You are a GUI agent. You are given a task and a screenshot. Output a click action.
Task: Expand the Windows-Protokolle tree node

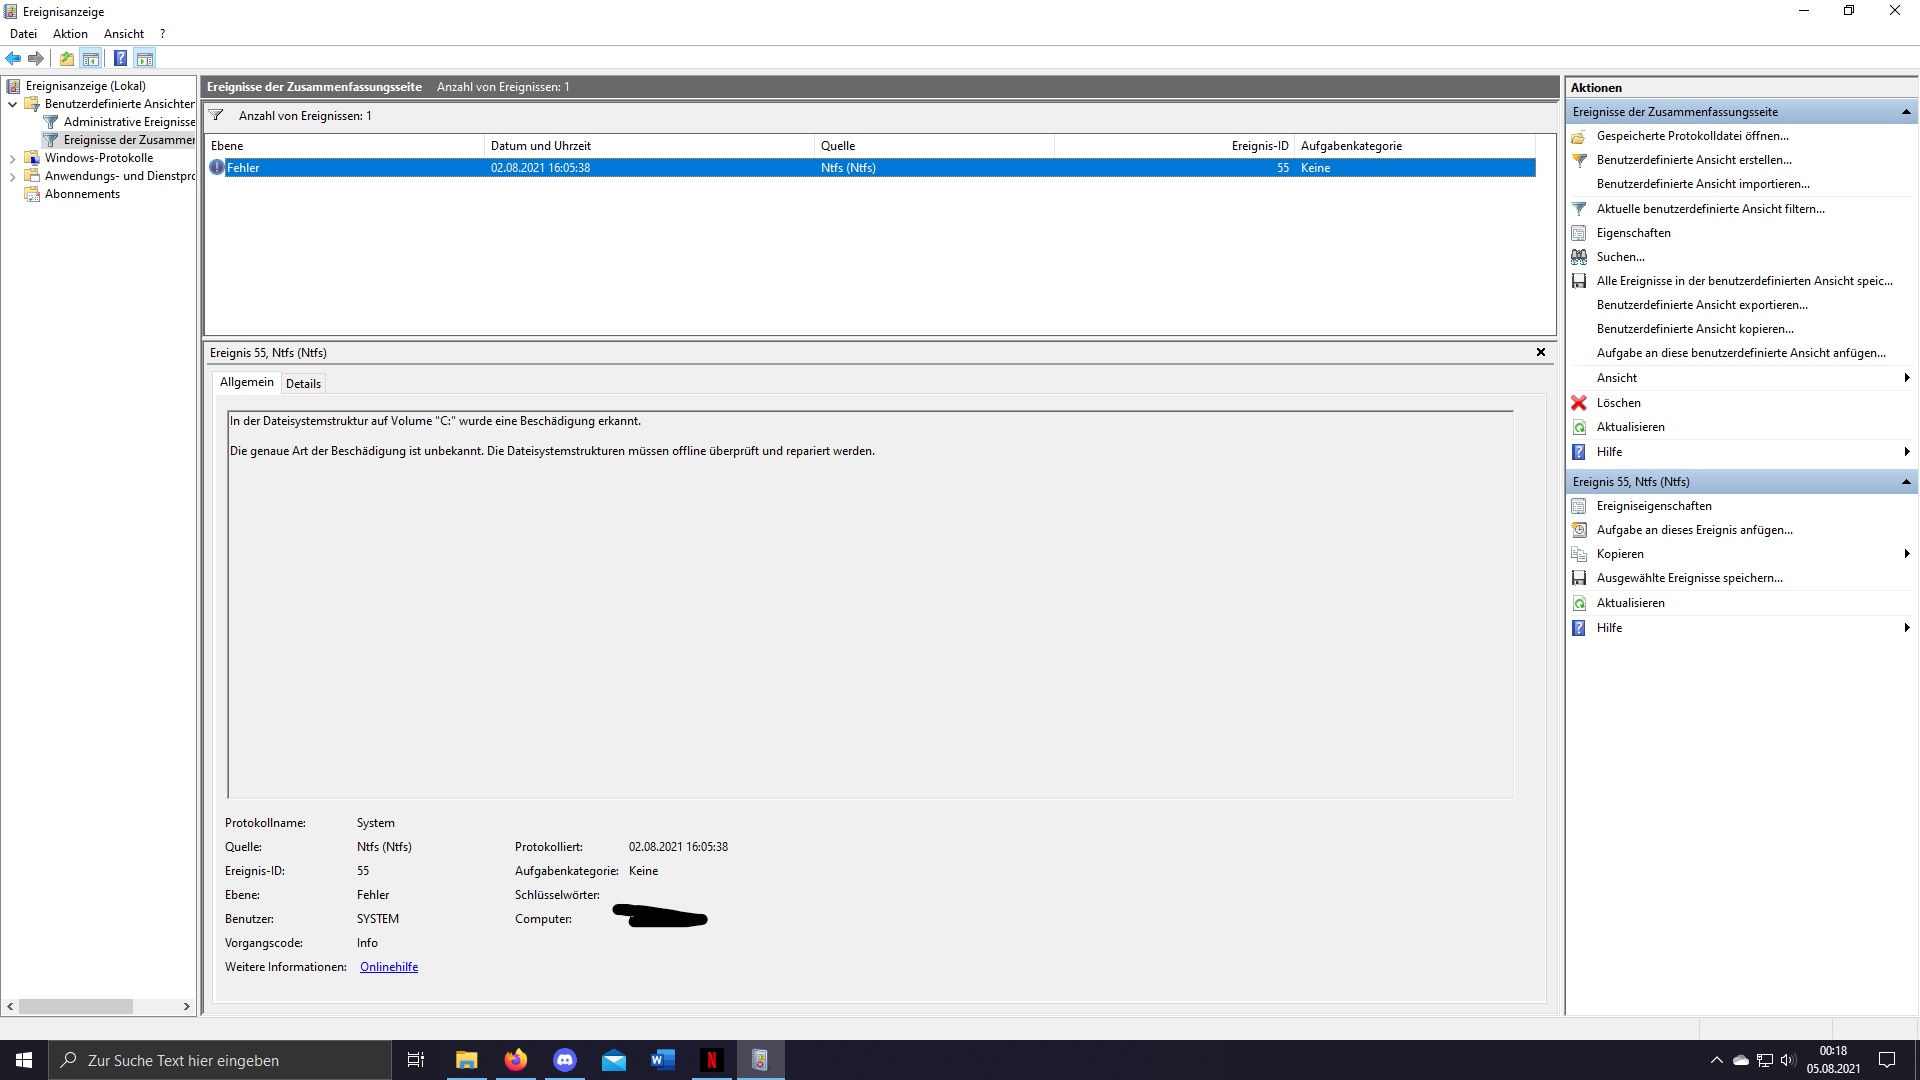11,157
